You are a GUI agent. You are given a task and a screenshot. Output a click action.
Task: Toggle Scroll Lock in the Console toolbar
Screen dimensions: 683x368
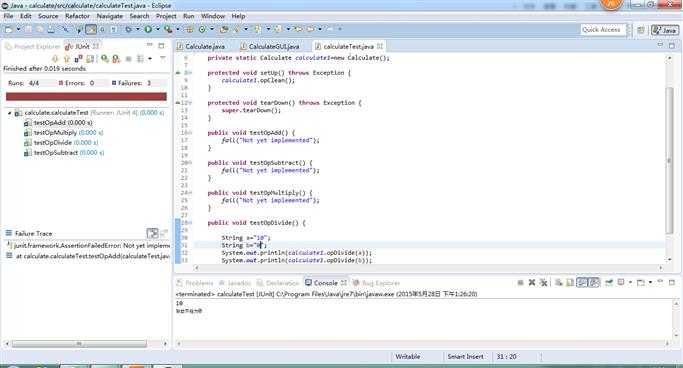pos(570,283)
